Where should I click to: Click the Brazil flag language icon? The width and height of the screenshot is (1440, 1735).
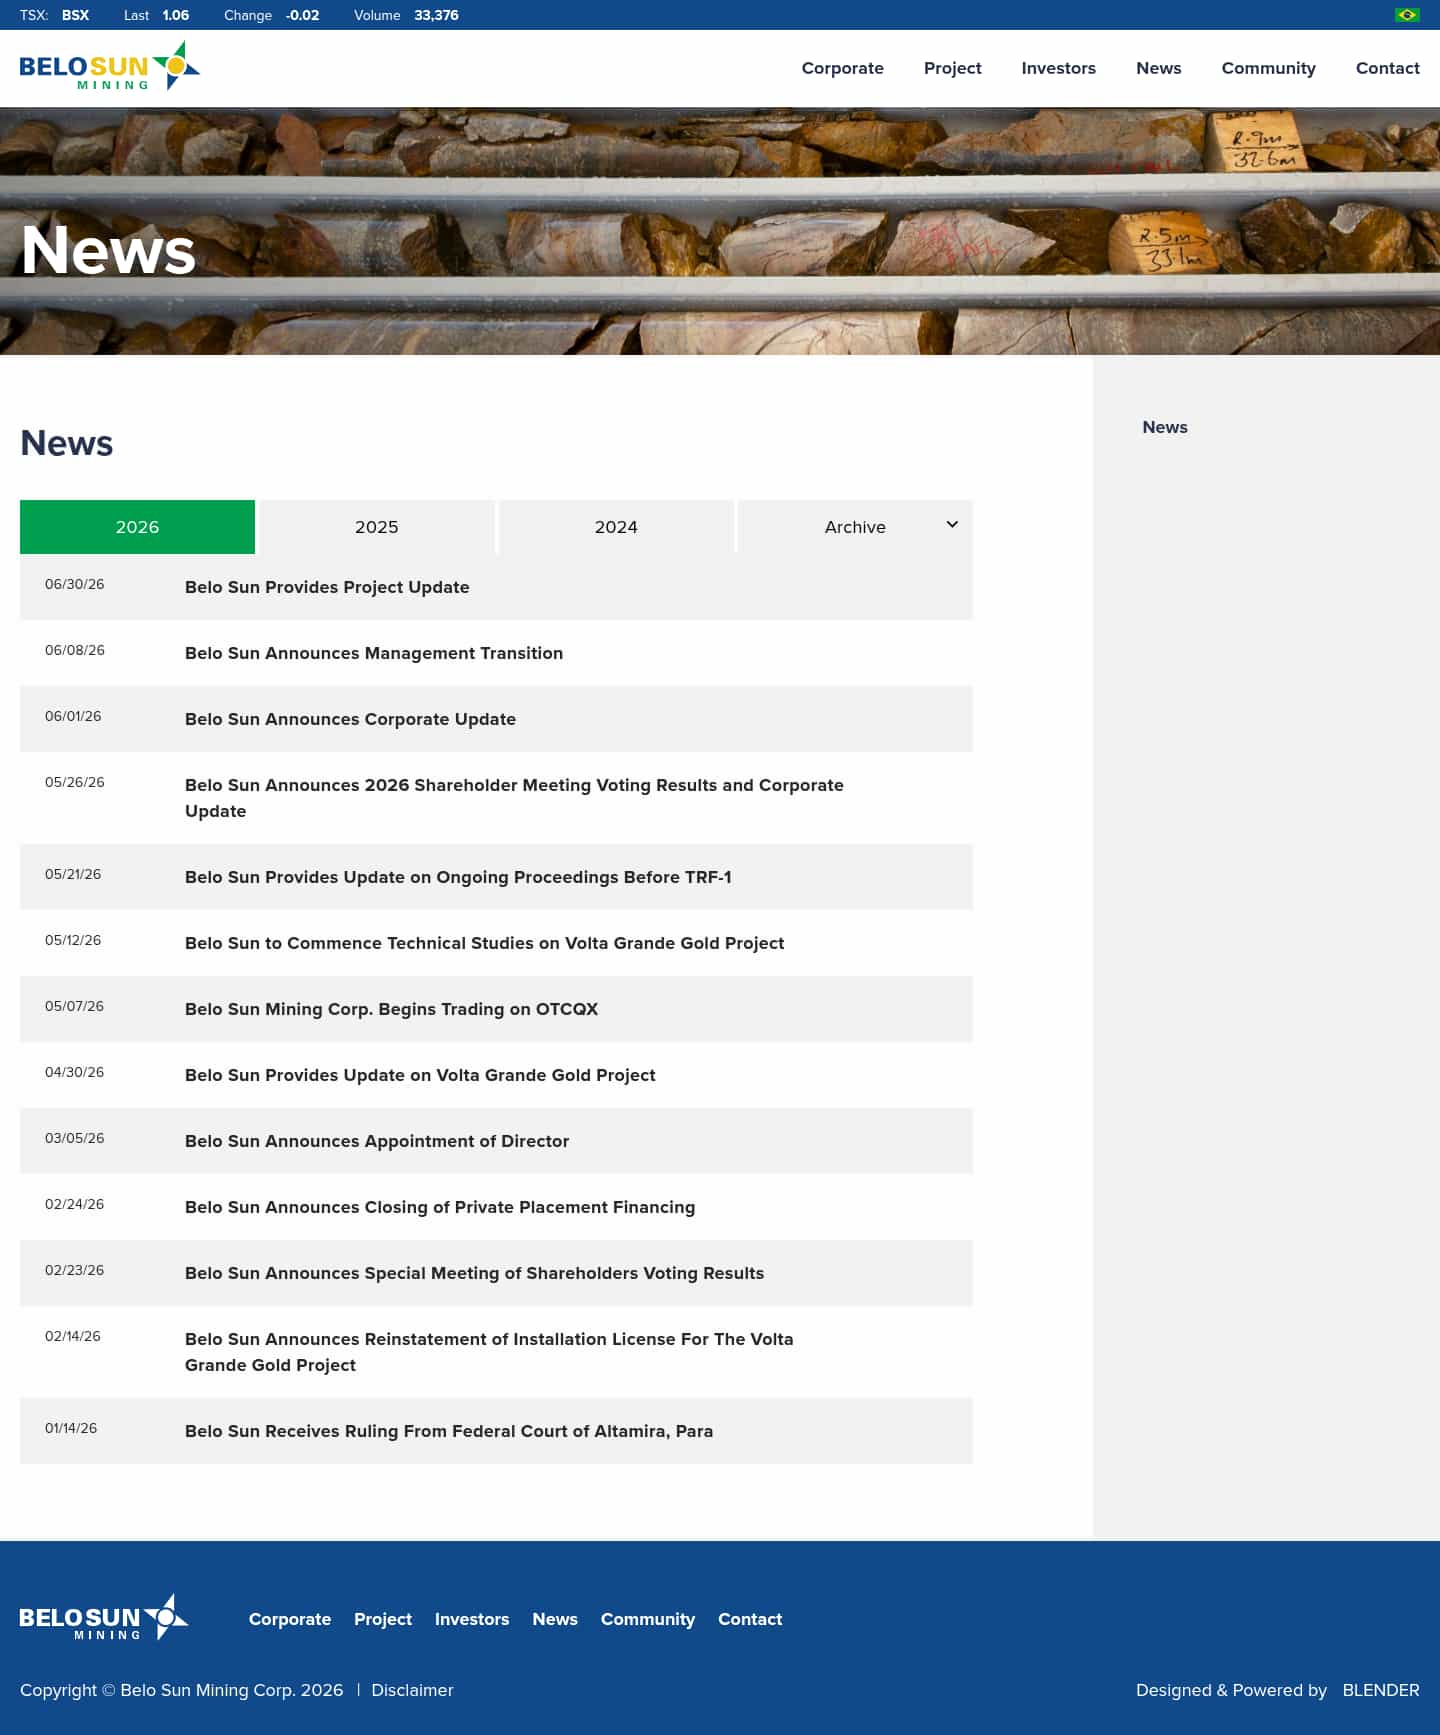[x=1407, y=15]
